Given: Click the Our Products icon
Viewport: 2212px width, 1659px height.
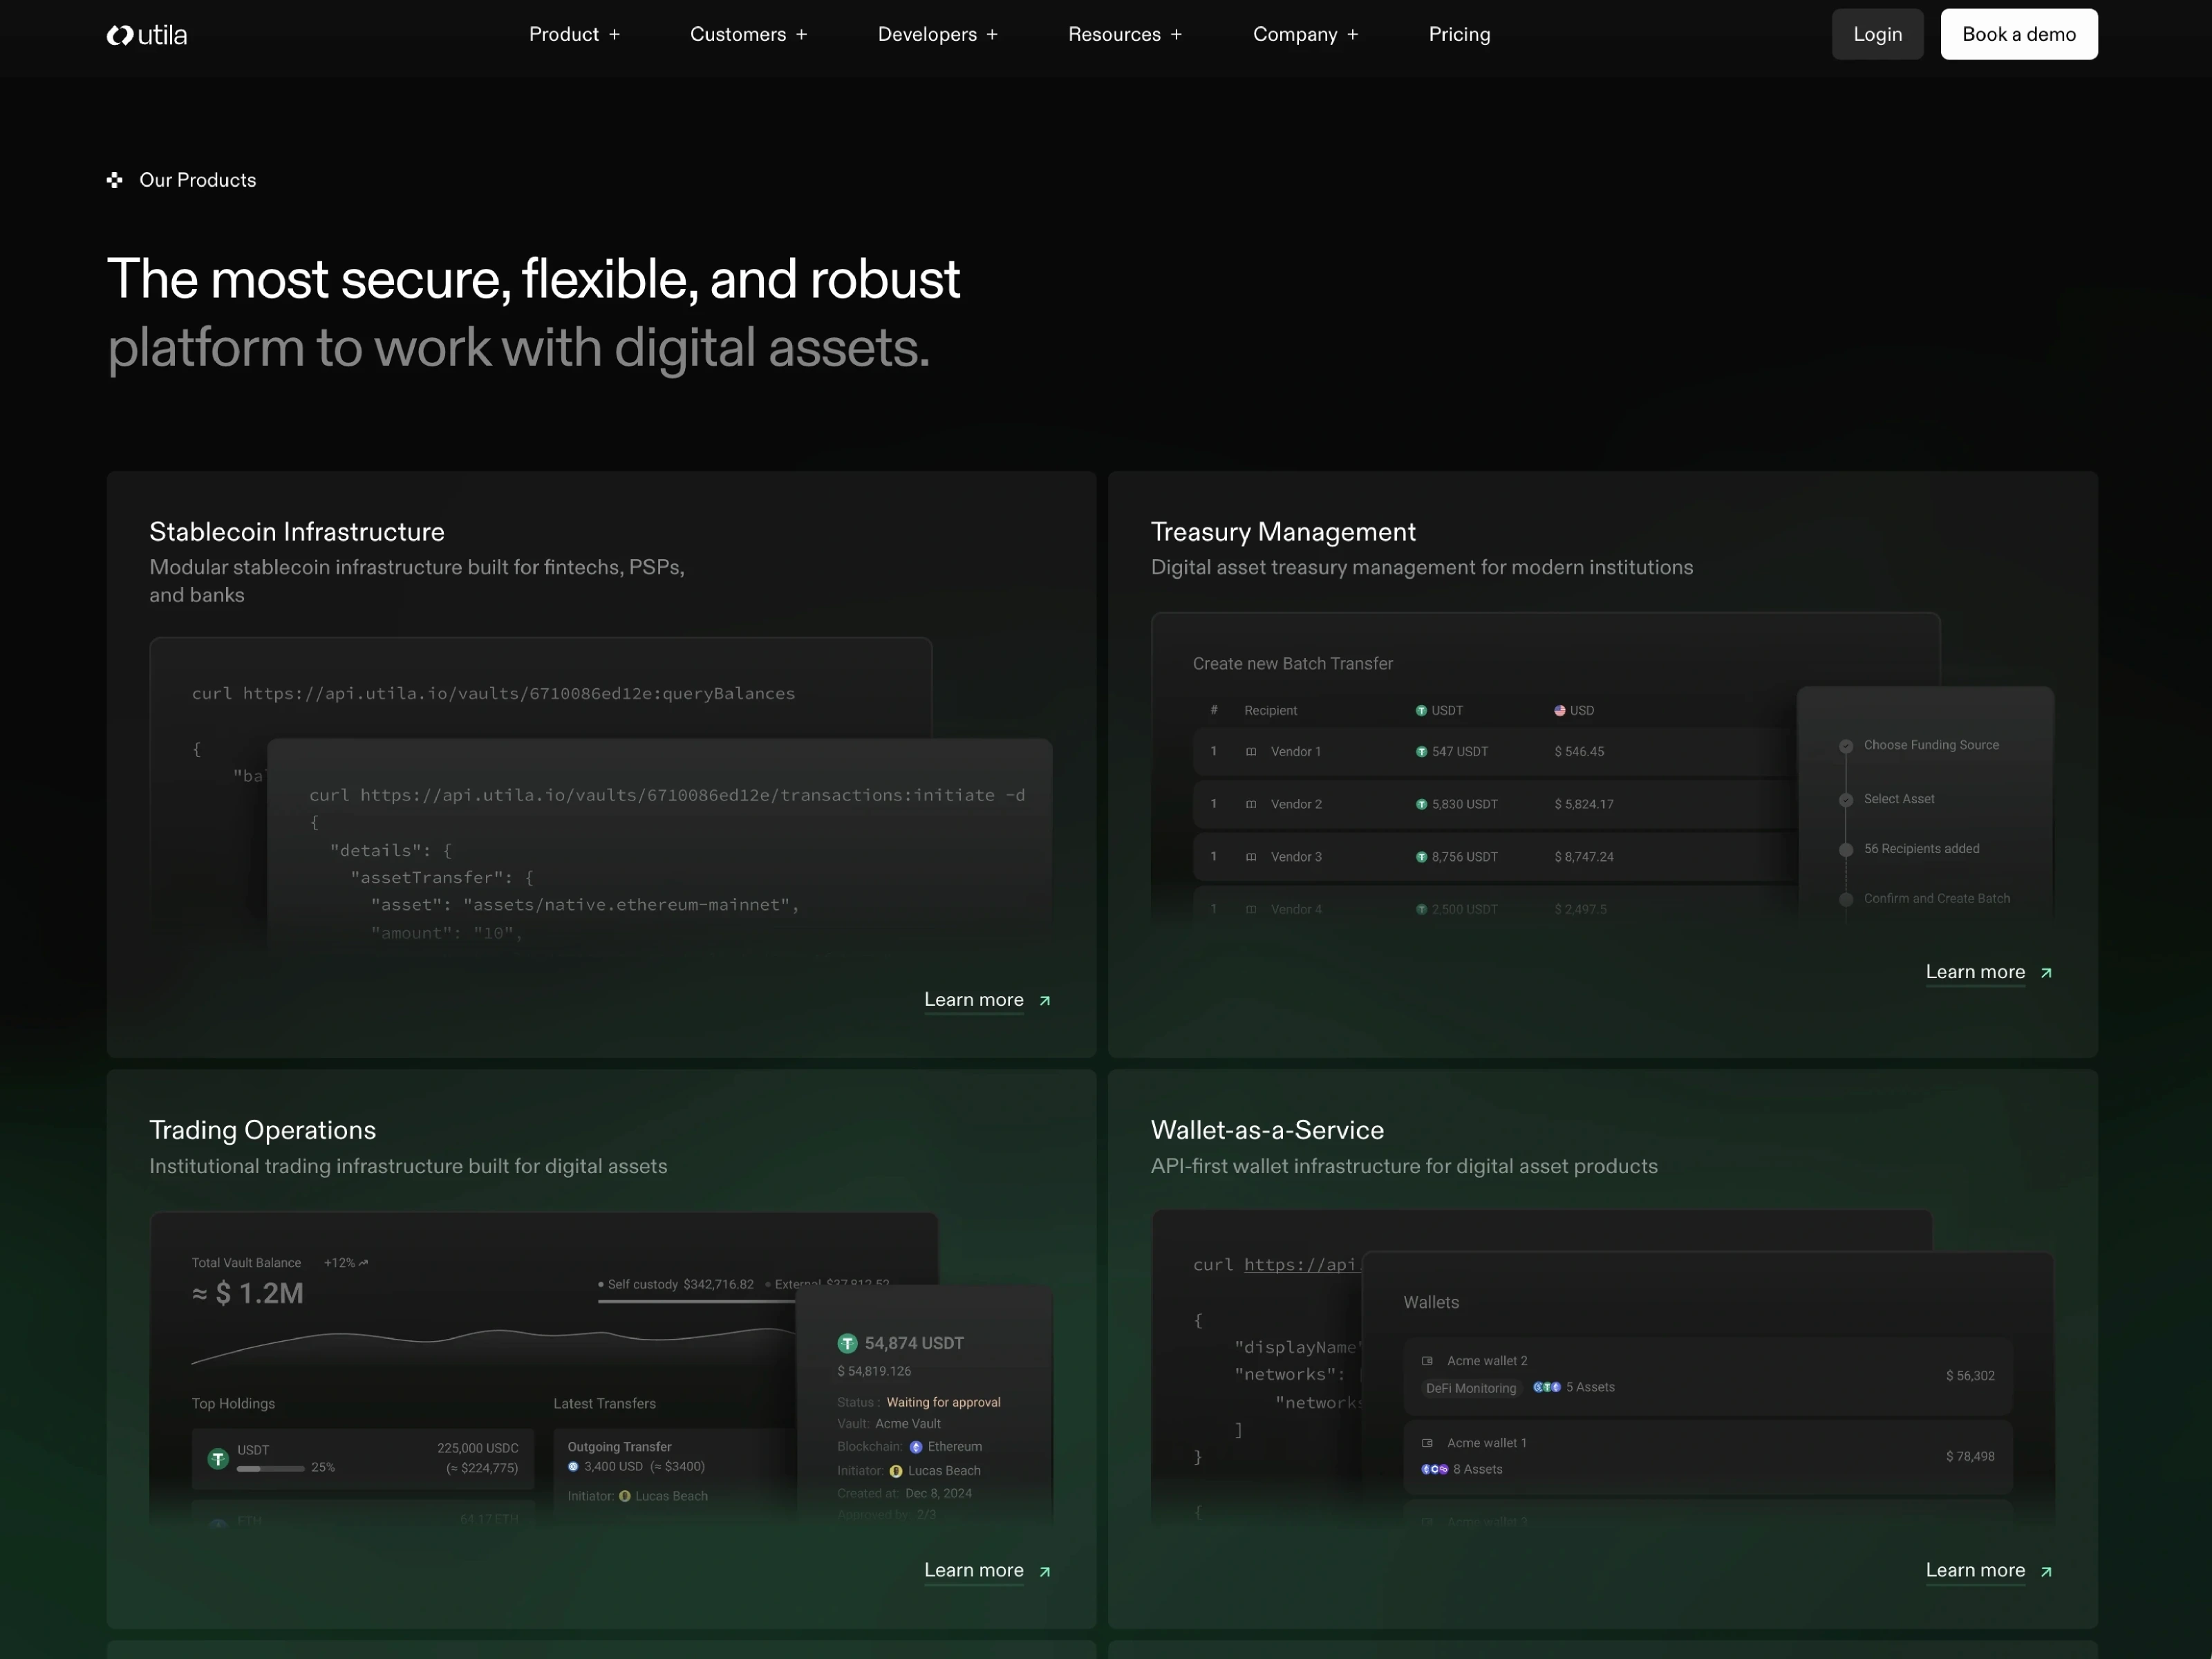Looking at the screenshot, I should 115,180.
